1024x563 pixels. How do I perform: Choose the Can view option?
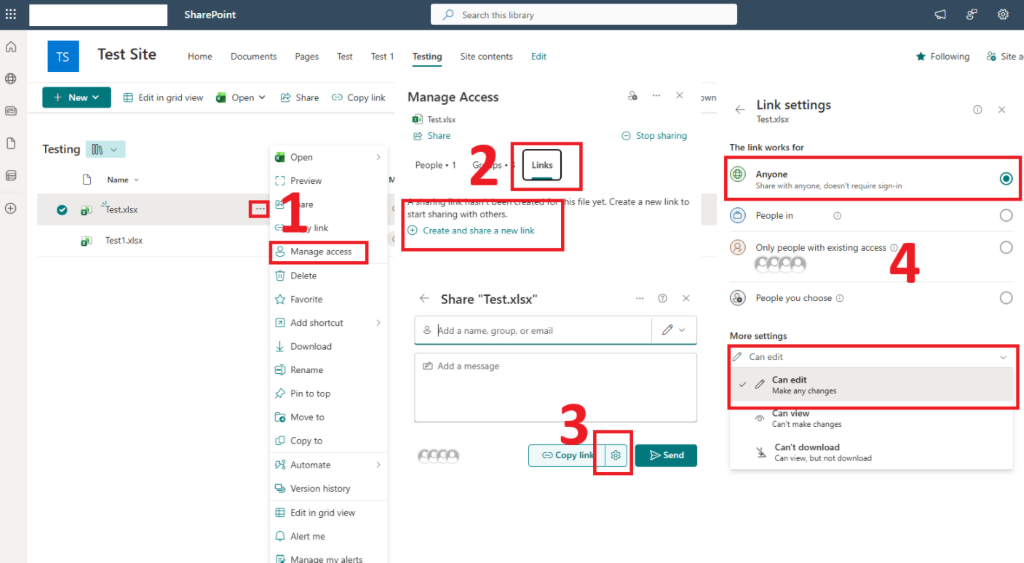tap(871, 419)
